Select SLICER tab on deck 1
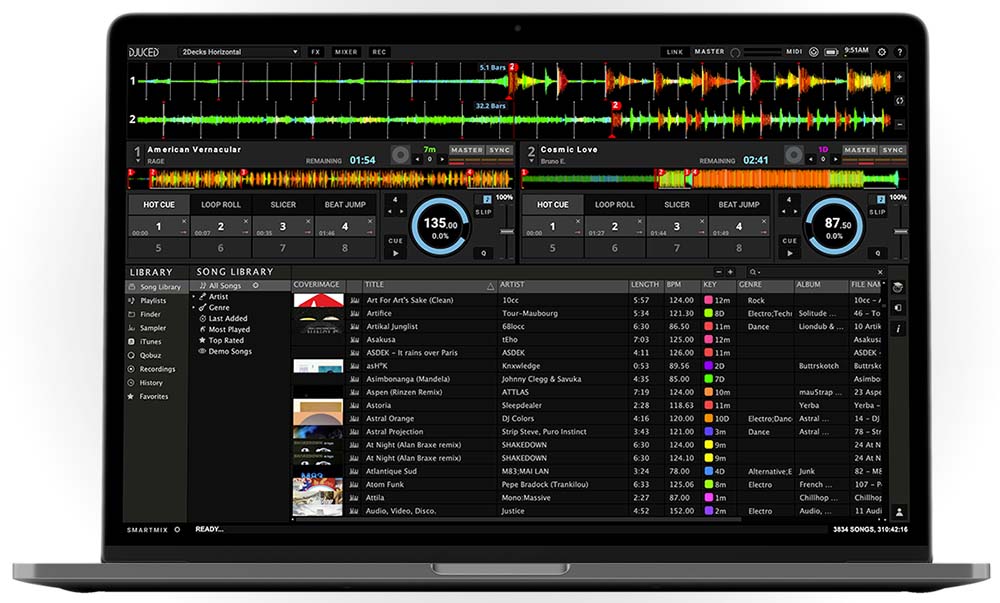The image size is (1000, 603). 283,205
